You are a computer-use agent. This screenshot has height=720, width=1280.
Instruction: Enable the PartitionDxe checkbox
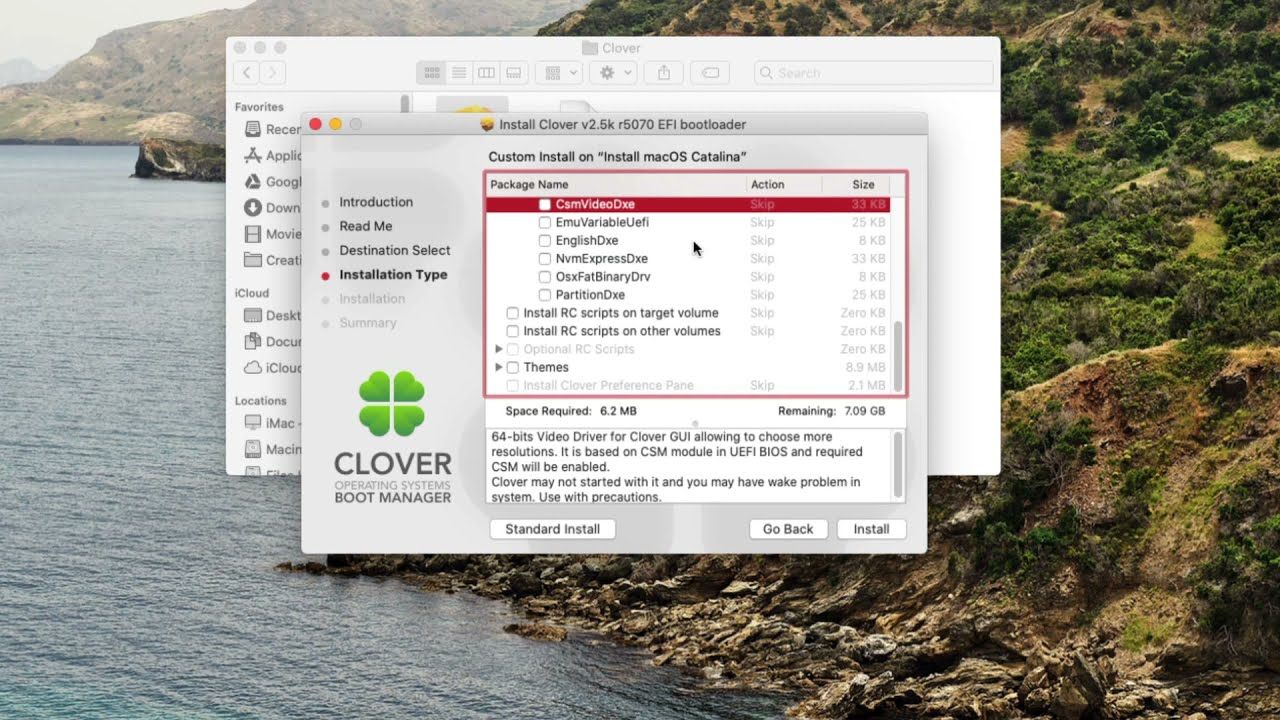pos(545,295)
